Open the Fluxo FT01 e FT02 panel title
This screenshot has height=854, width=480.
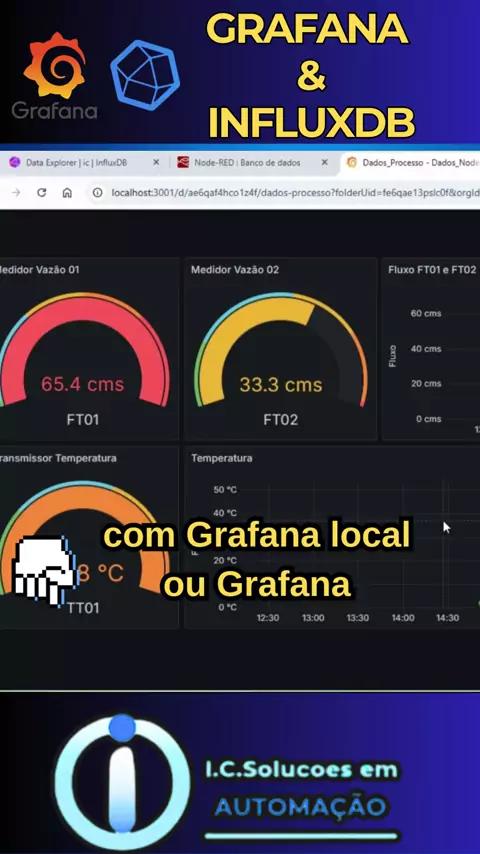[432, 269]
